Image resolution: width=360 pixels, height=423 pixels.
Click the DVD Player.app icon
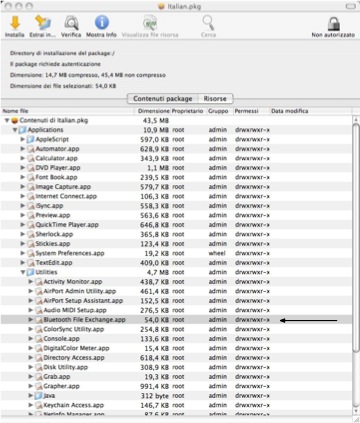31,168
